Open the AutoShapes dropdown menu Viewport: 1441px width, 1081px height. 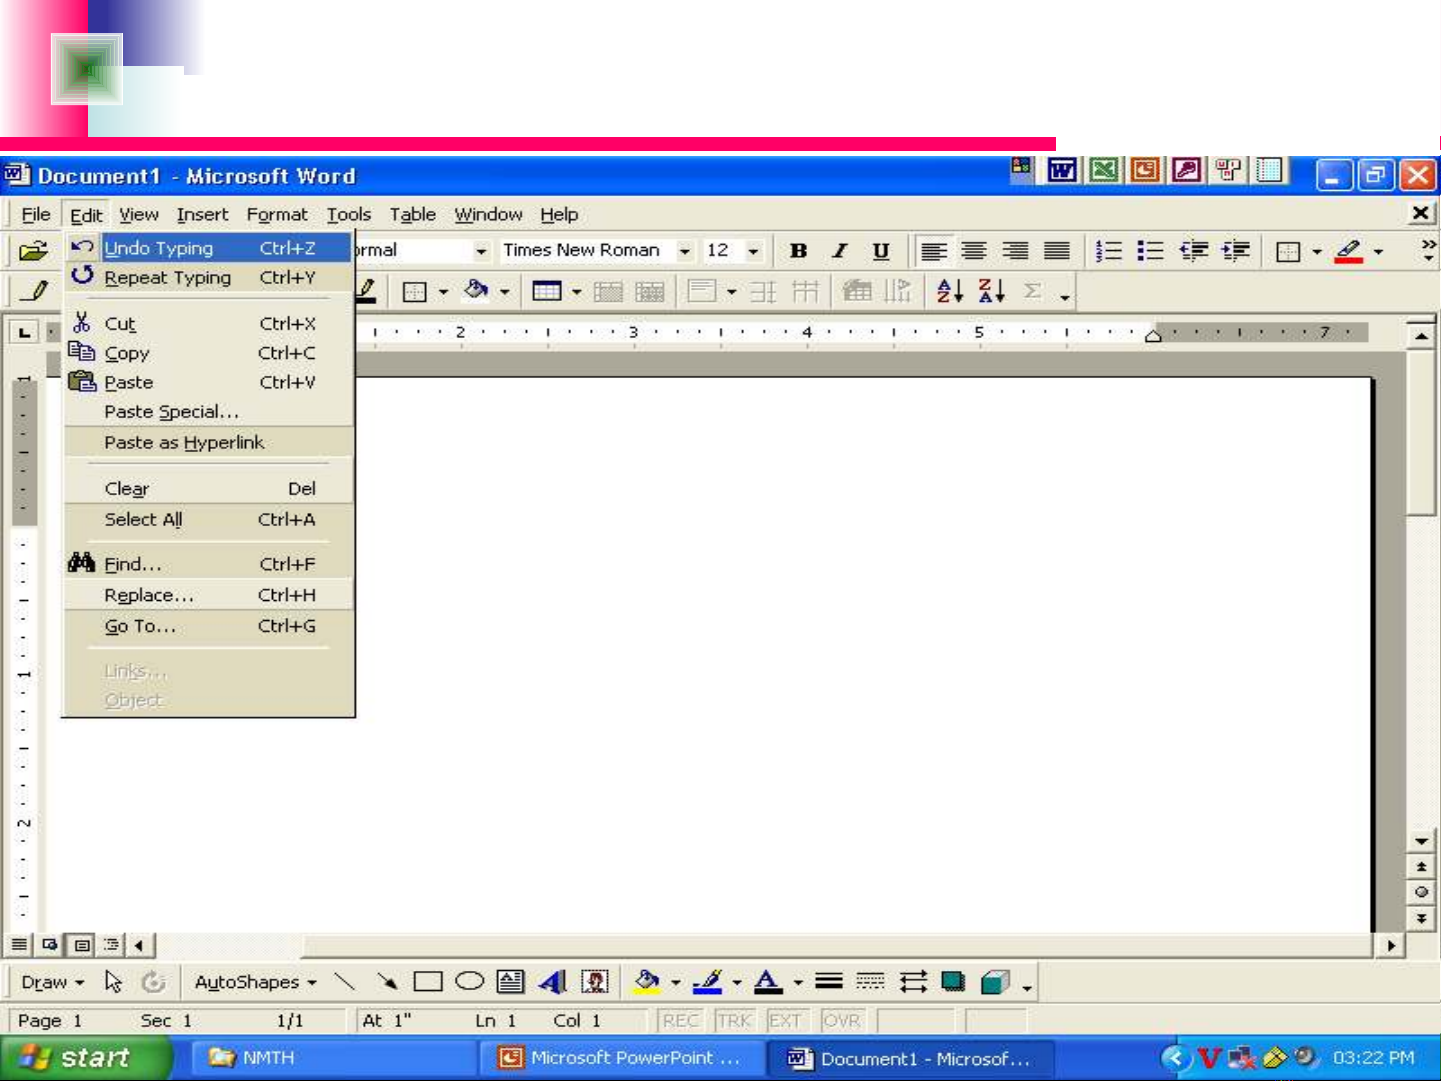[255, 982]
